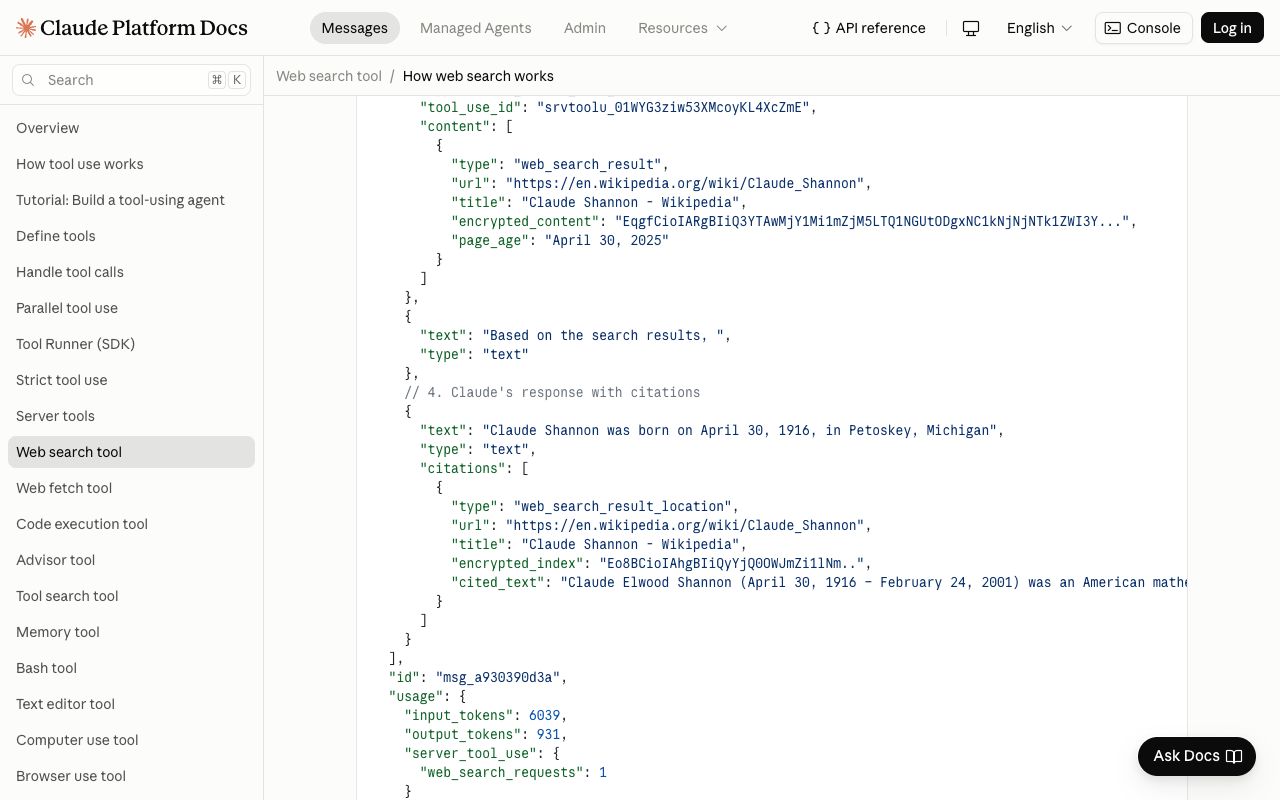
Task: Open the Web fetch tool page
Action: tap(131, 488)
